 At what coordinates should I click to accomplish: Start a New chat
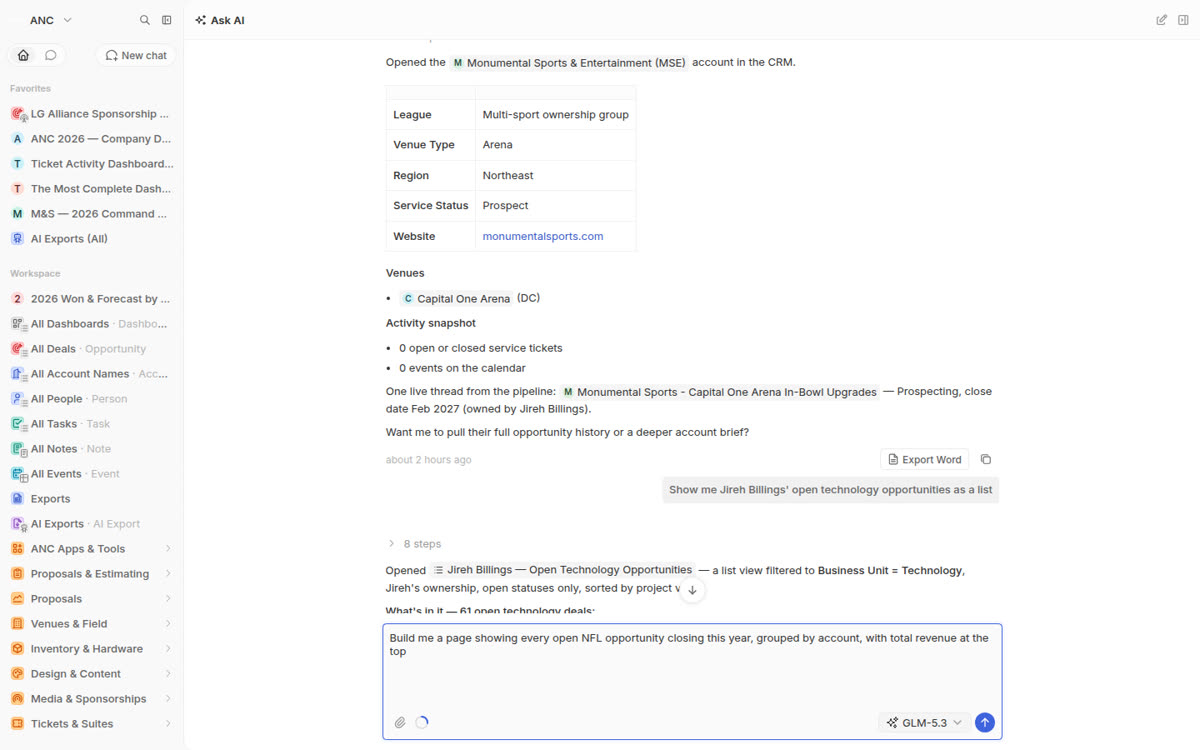click(136, 55)
